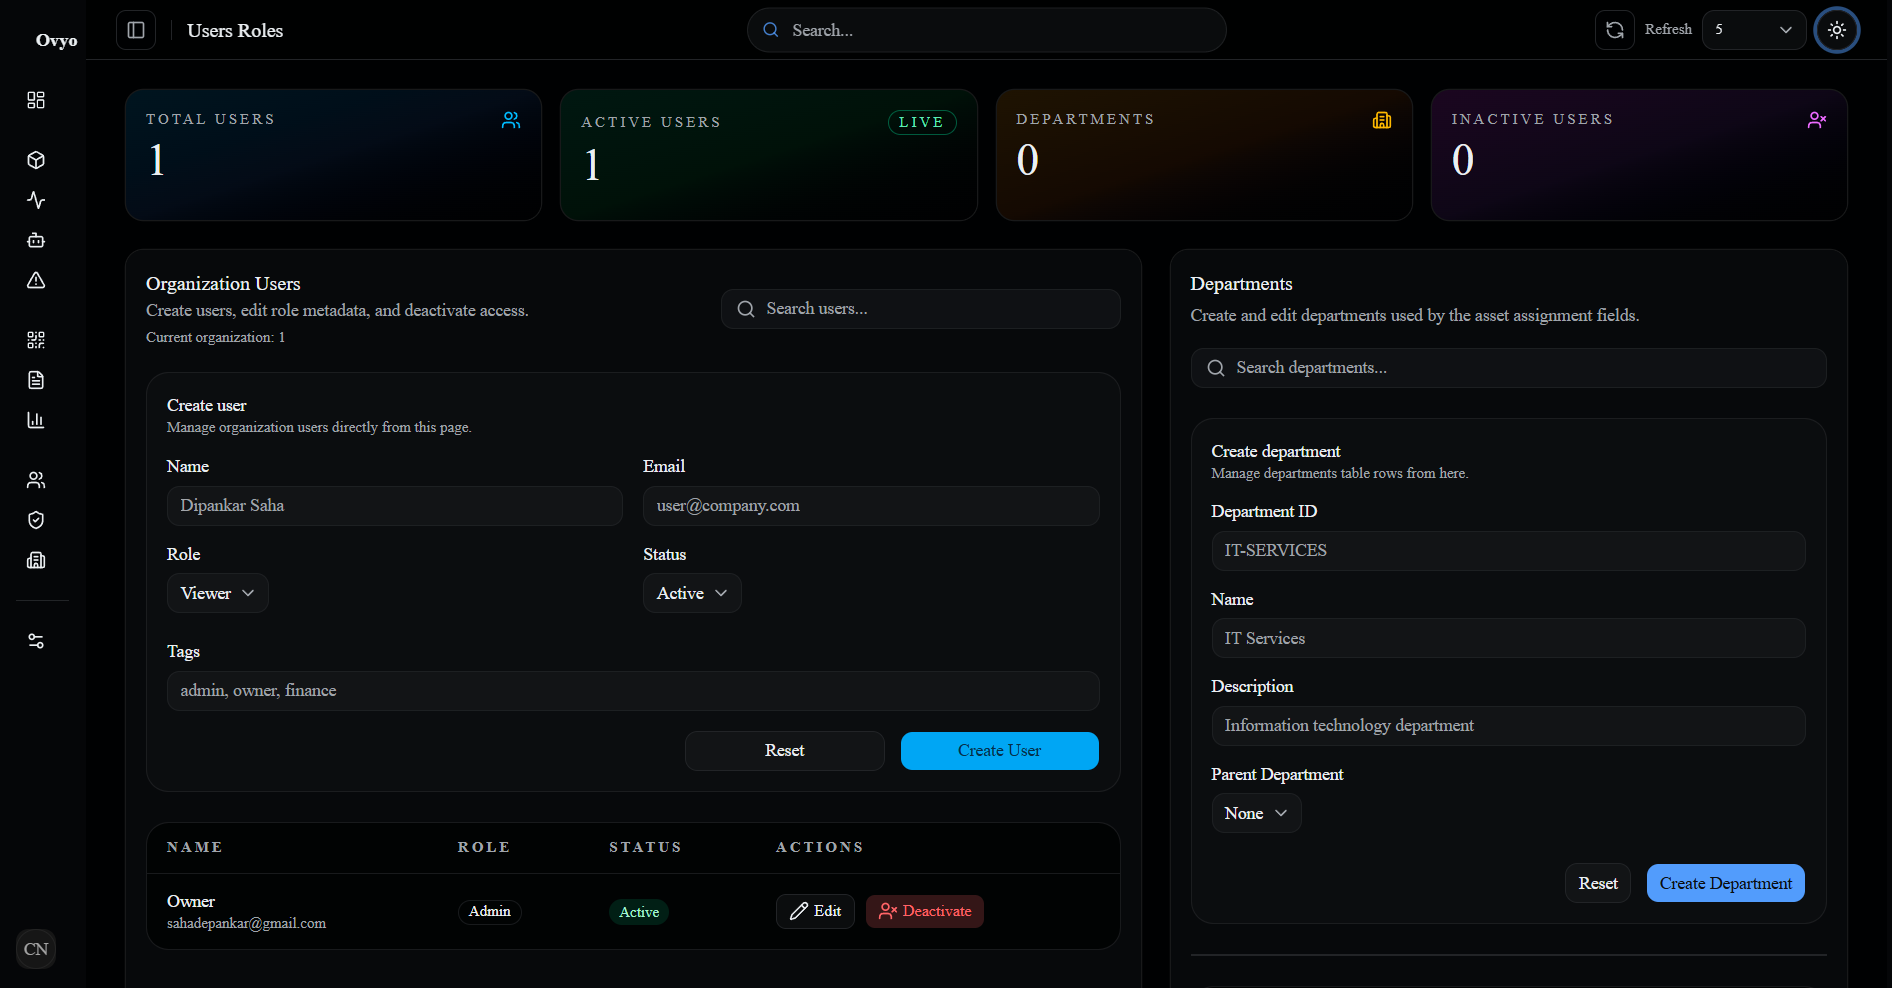Viewport: 1892px width, 988px height.
Task: Click building icon on Departments card
Action: click(1382, 120)
